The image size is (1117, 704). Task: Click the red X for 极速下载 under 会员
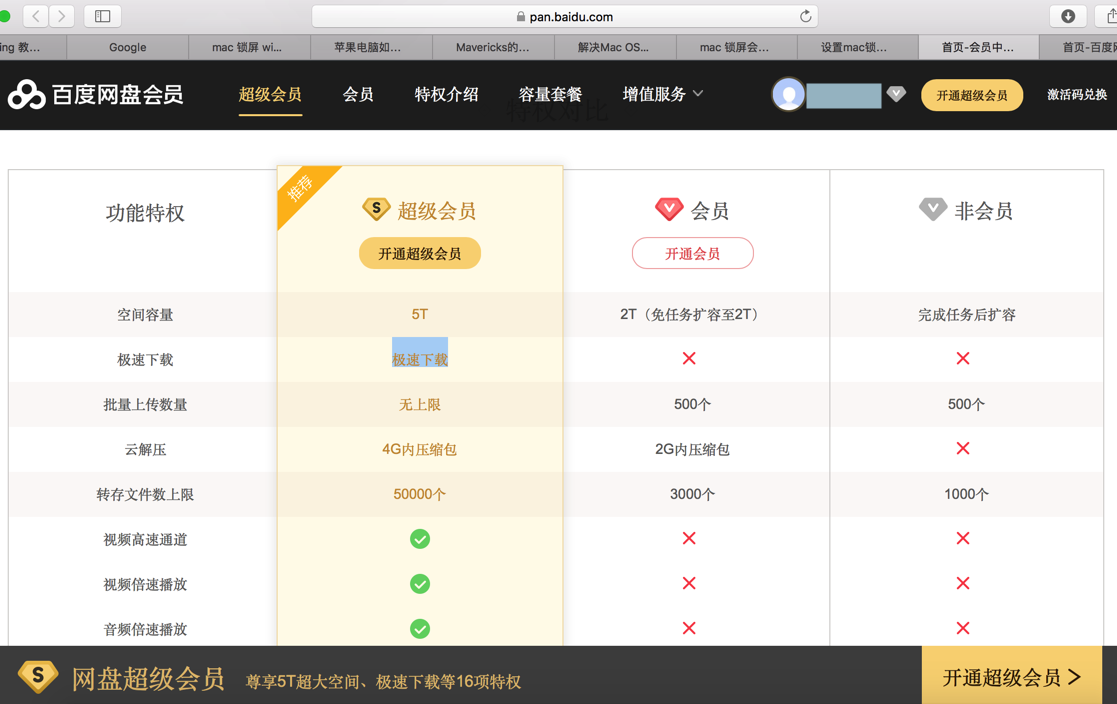(689, 358)
